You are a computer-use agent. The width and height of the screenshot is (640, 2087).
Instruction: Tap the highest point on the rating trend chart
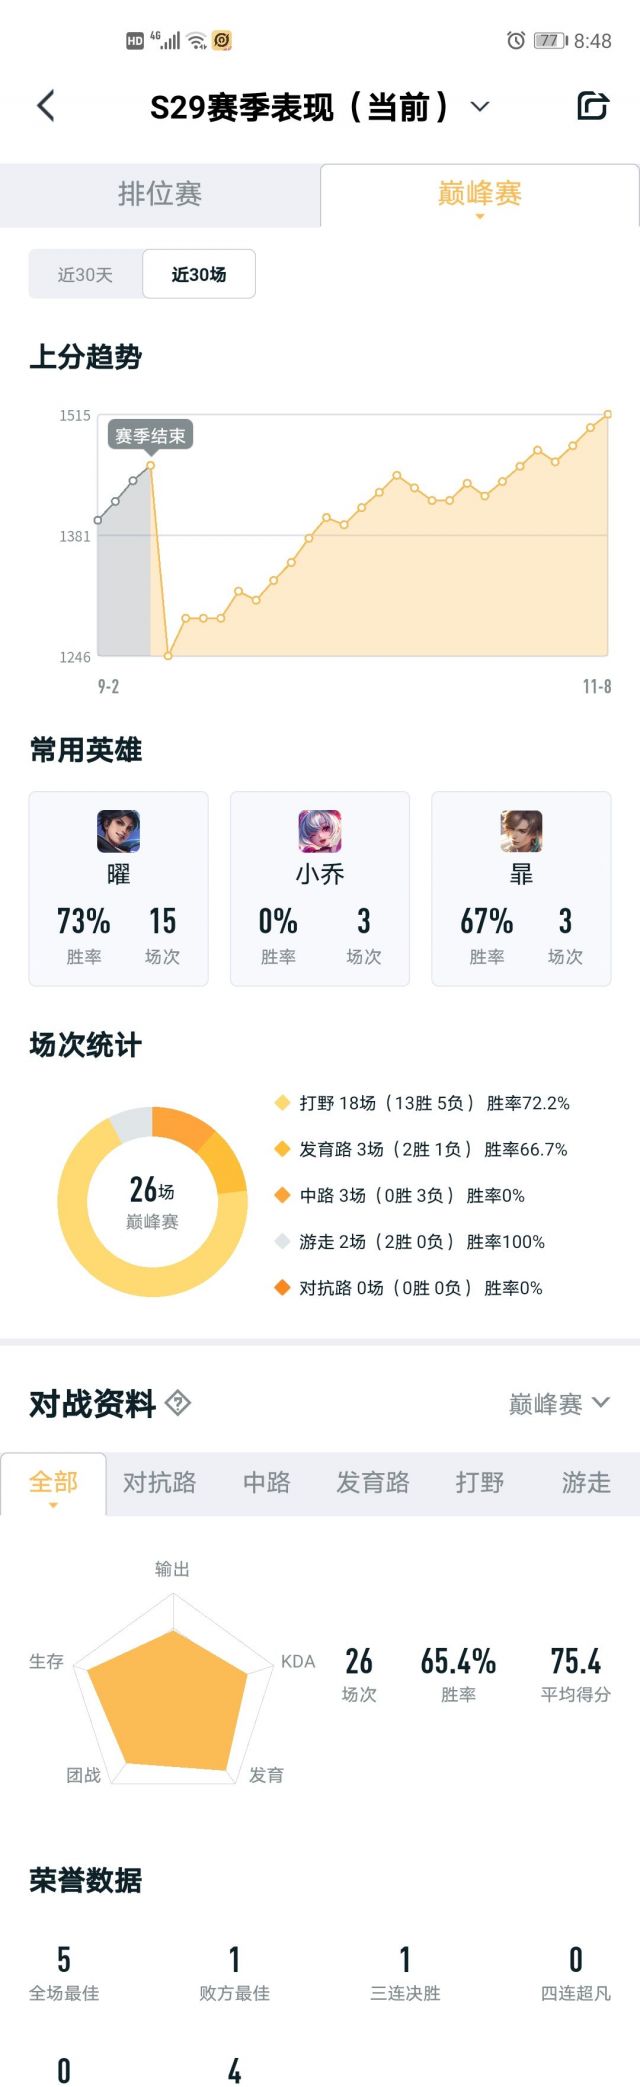pyautogui.click(x=609, y=413)
